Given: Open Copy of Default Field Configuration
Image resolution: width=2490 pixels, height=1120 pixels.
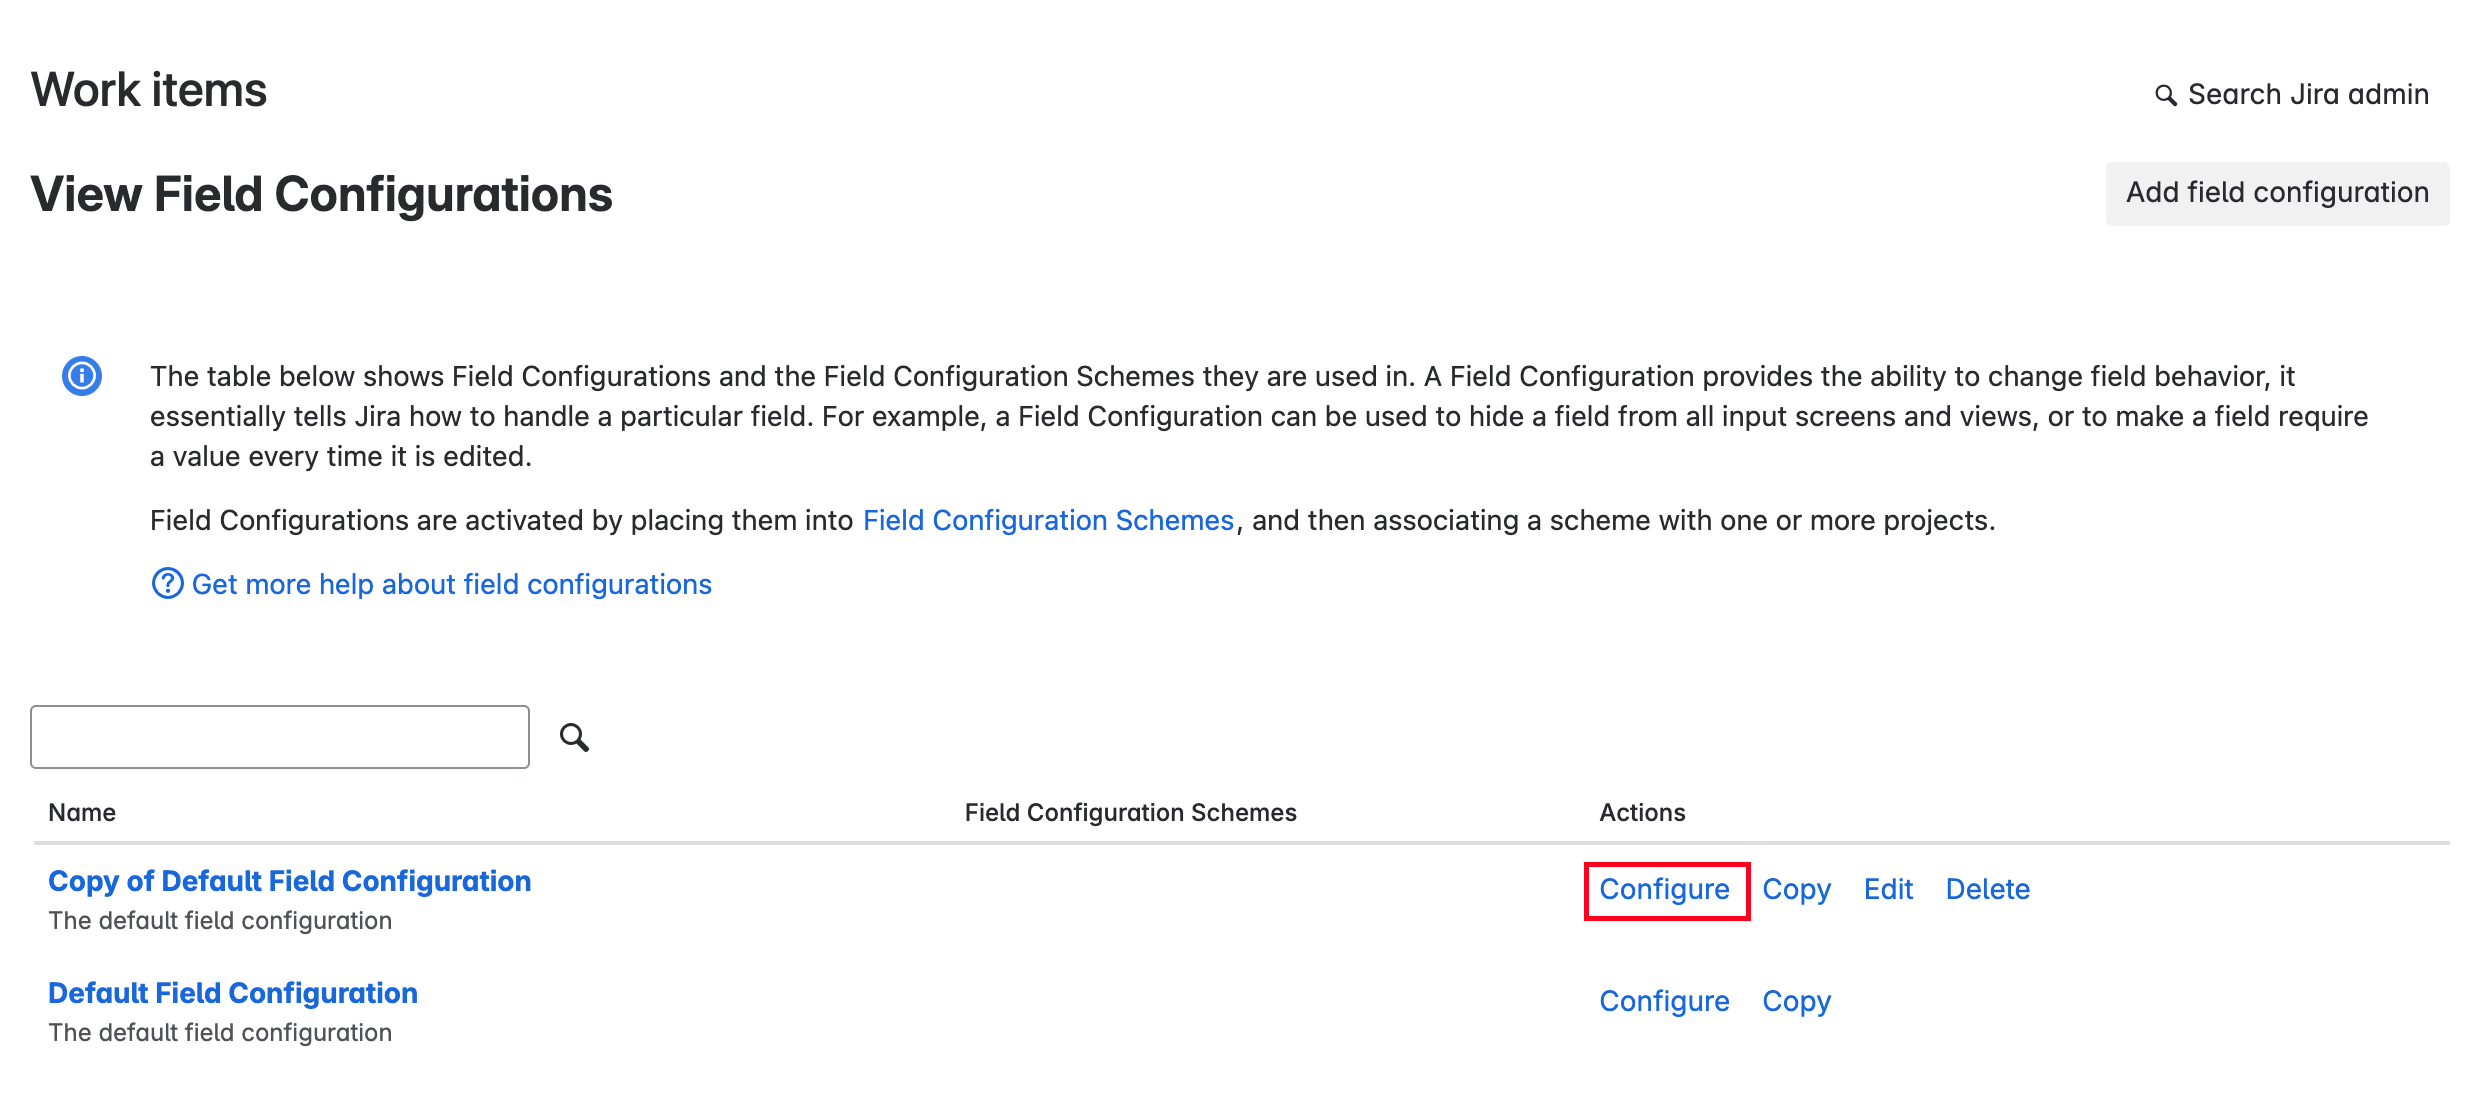Looking at the screenshot, I should tap(289, 881).
